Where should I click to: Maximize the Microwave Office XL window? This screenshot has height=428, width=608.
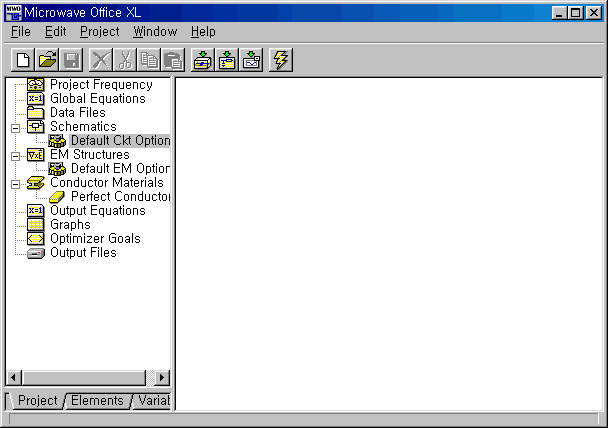(575, 13)
